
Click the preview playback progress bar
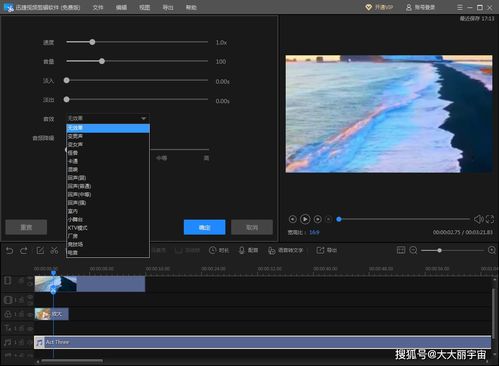click(403, 219)
